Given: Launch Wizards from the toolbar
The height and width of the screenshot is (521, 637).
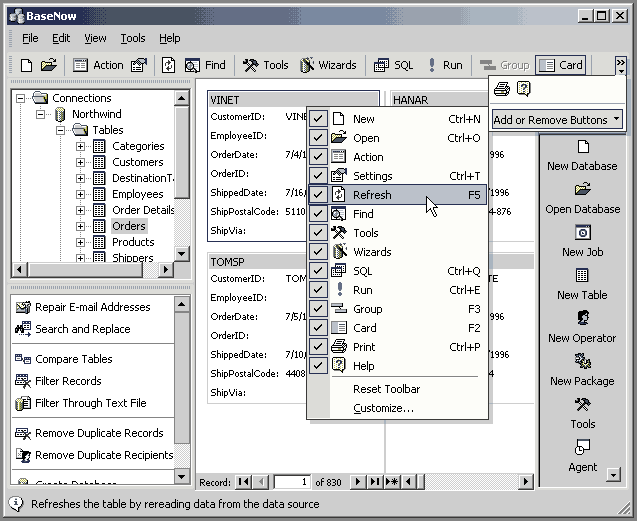Looking at the screenshot, I should point(328,65).
